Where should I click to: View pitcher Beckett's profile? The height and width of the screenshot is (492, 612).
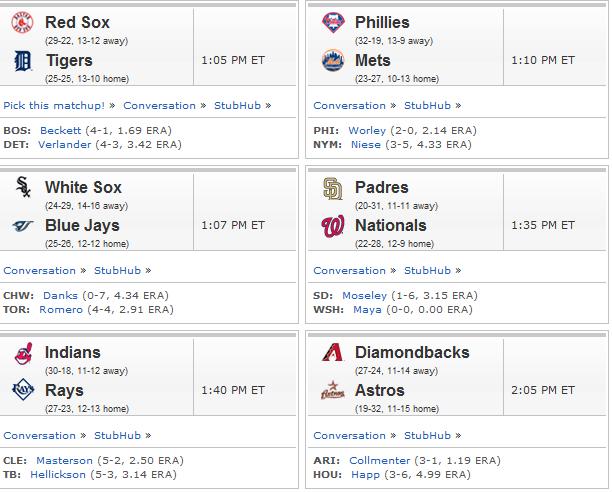(x=60, y=130)
